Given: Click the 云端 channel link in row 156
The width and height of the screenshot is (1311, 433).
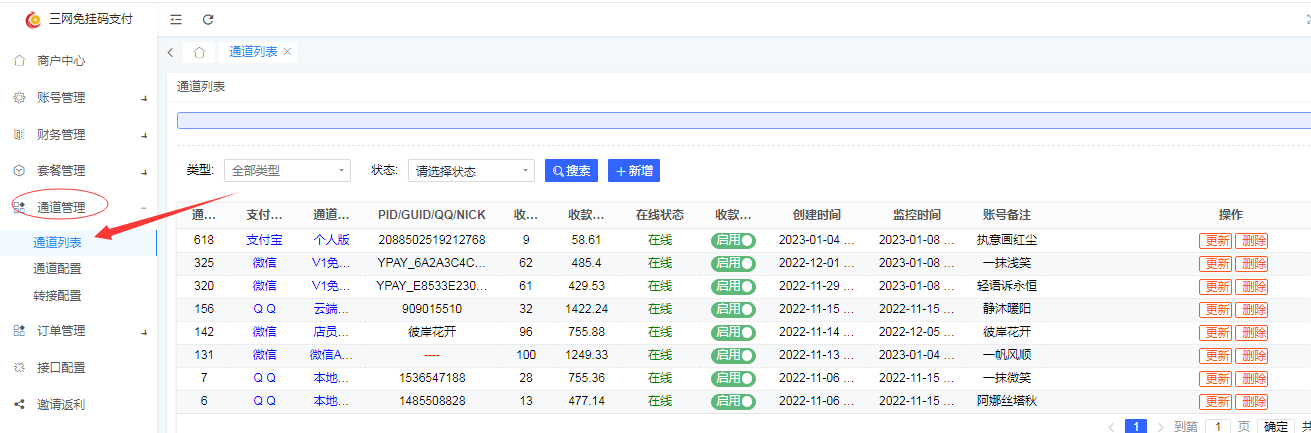Looking at the screenshot, I should point(331,309).
